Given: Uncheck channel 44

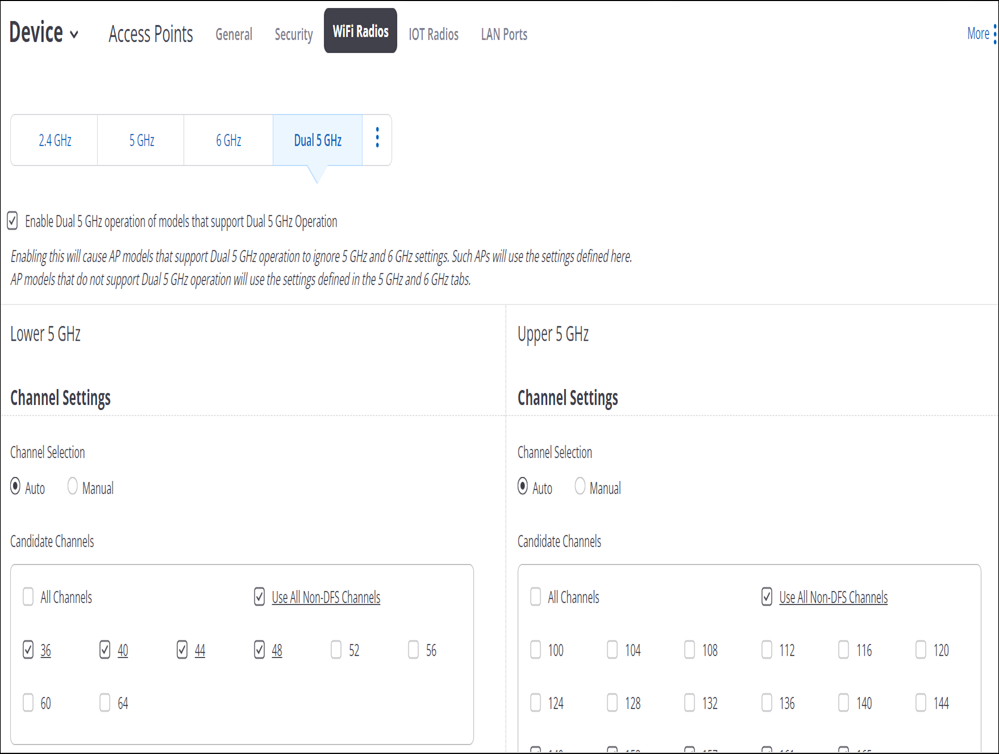Looking at the screenshot, I should (x=182, y=649).
